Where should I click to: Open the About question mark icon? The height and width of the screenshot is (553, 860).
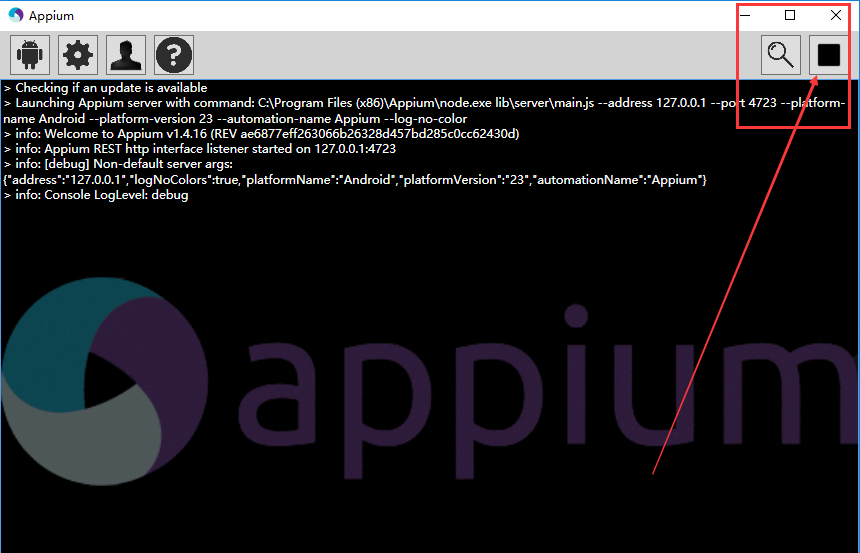174,55
